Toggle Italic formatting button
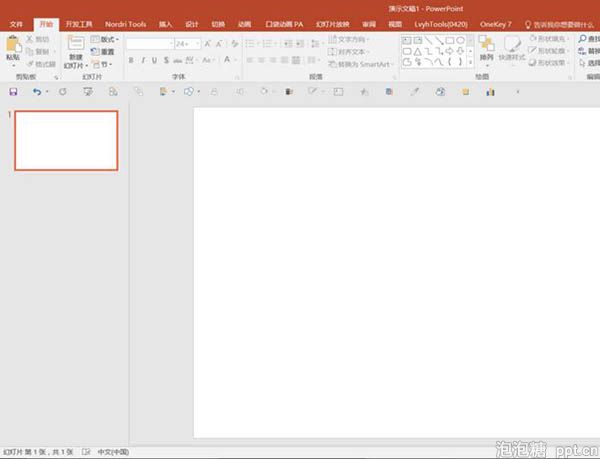The width and height of the screenshot is (600, 459). (x=143, y=60)
